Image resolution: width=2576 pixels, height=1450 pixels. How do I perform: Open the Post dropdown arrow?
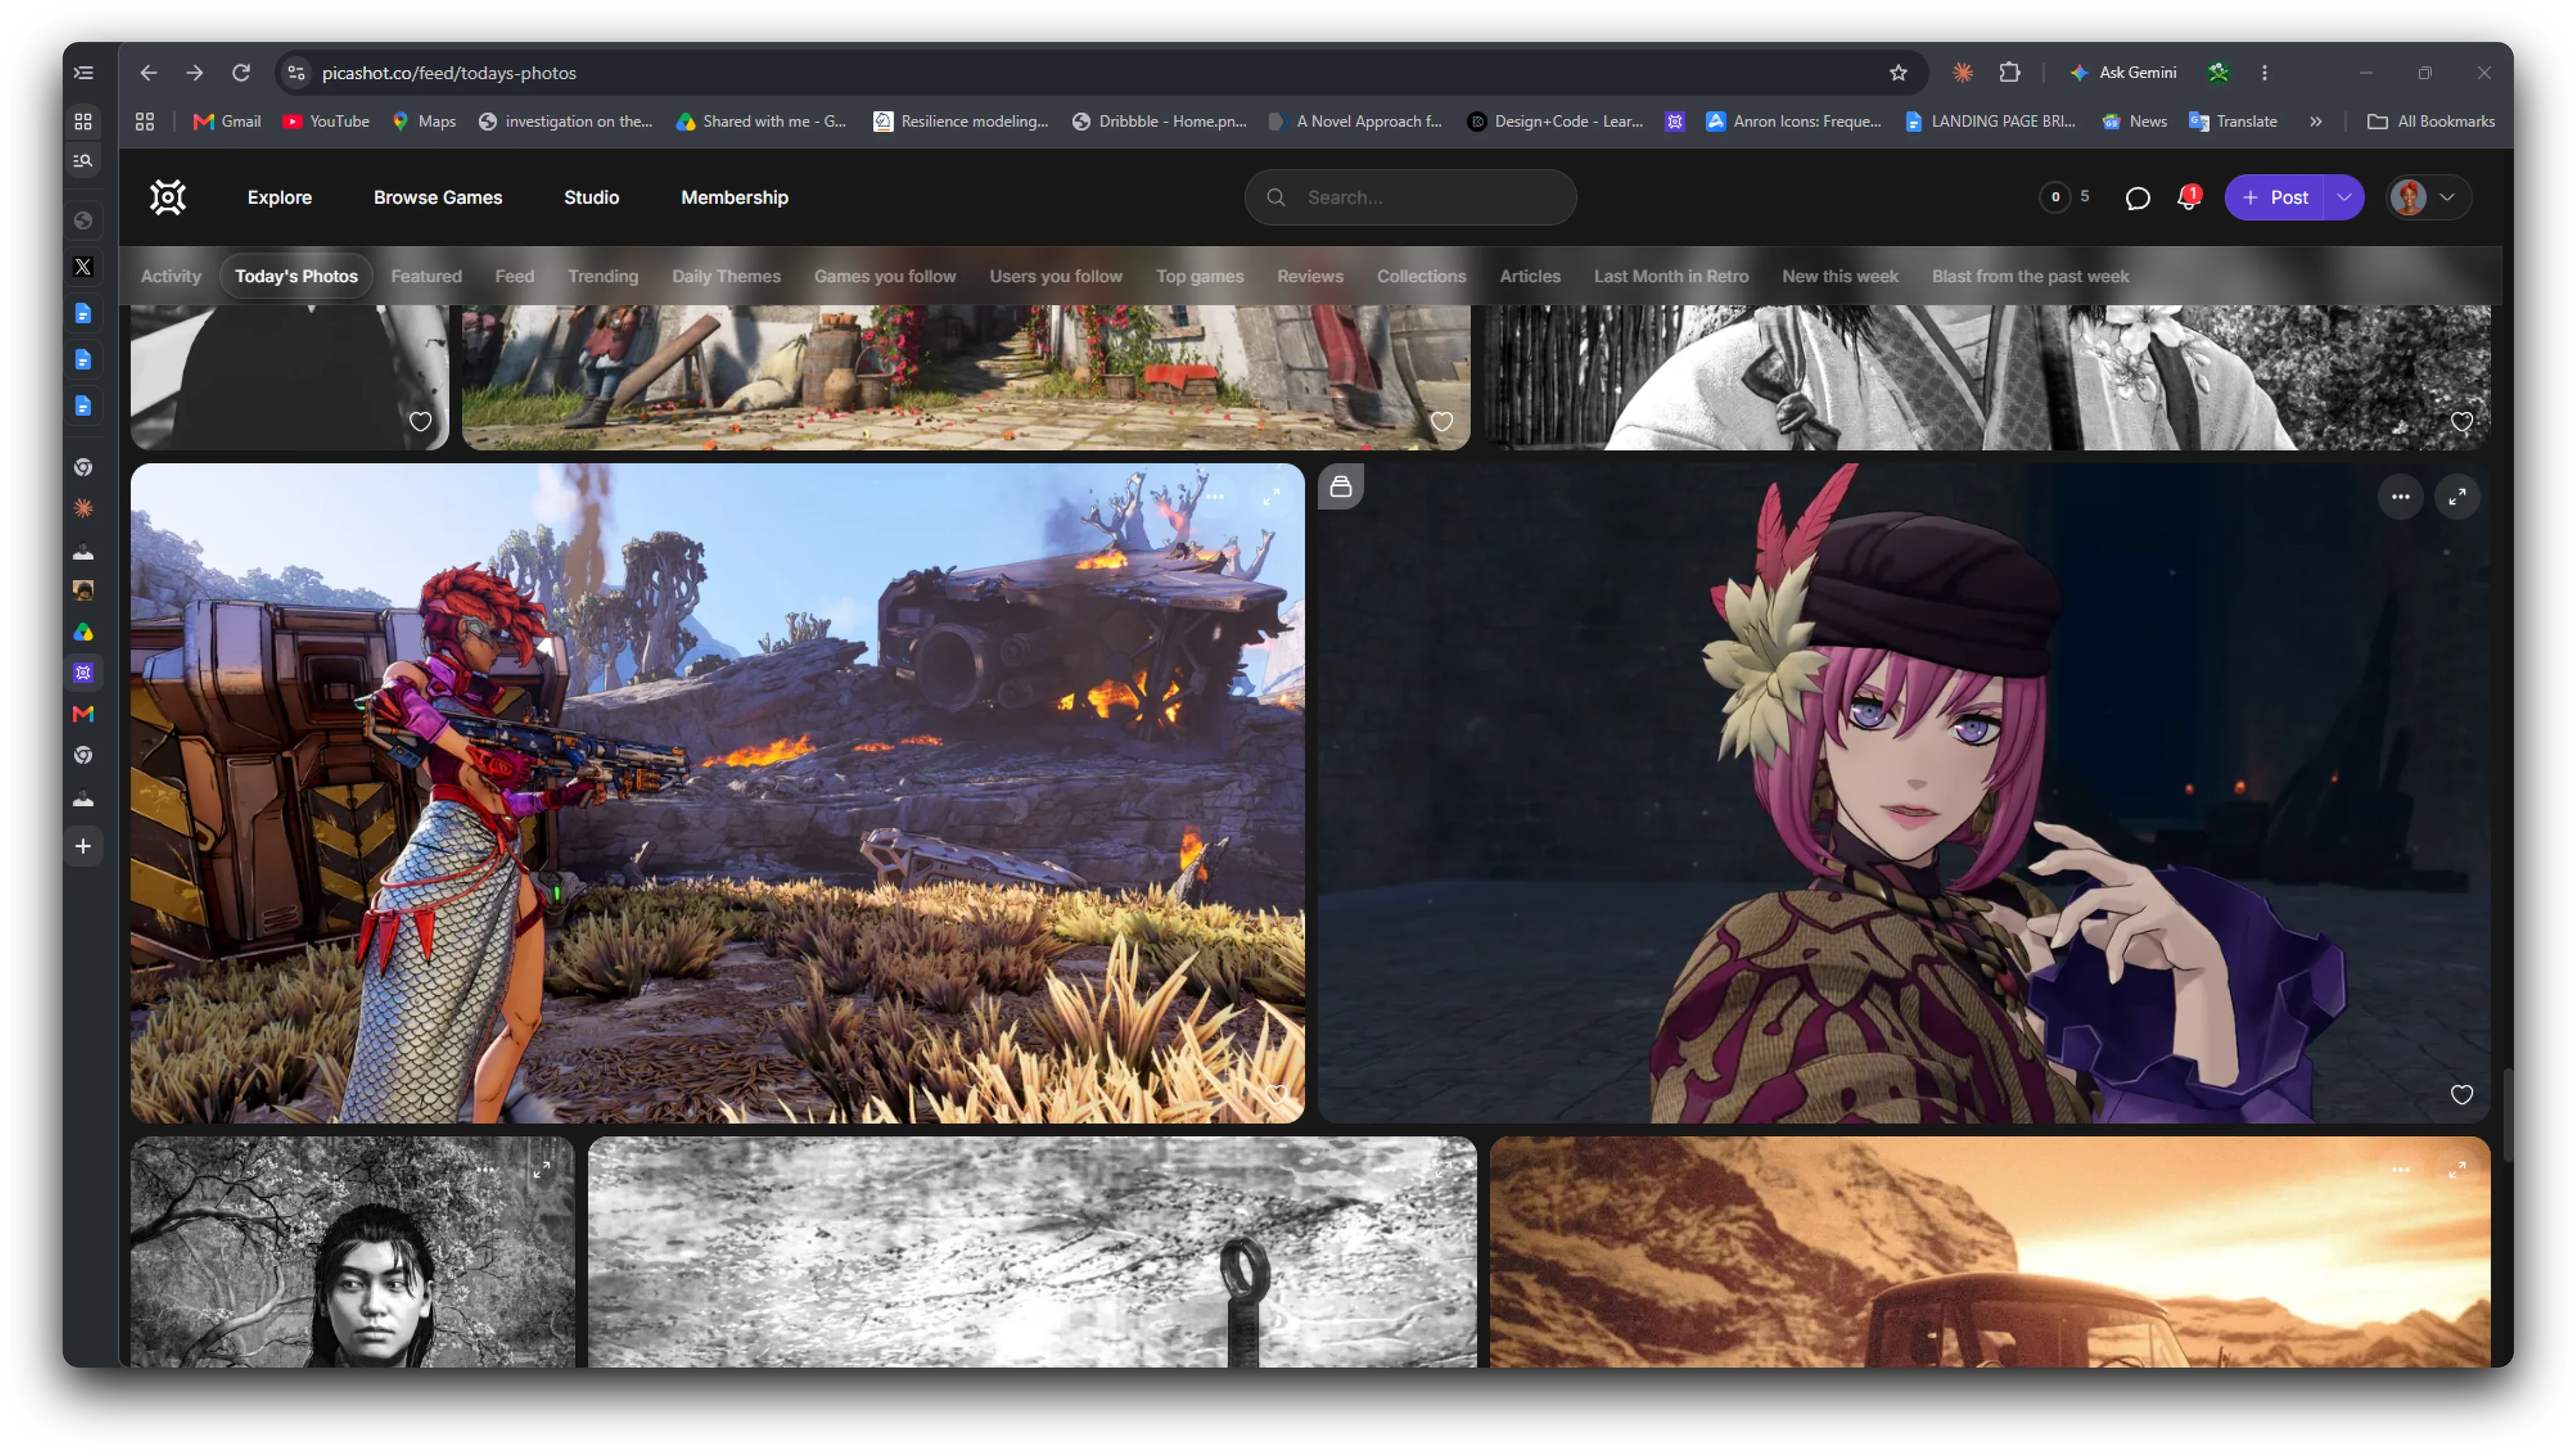2344,197
